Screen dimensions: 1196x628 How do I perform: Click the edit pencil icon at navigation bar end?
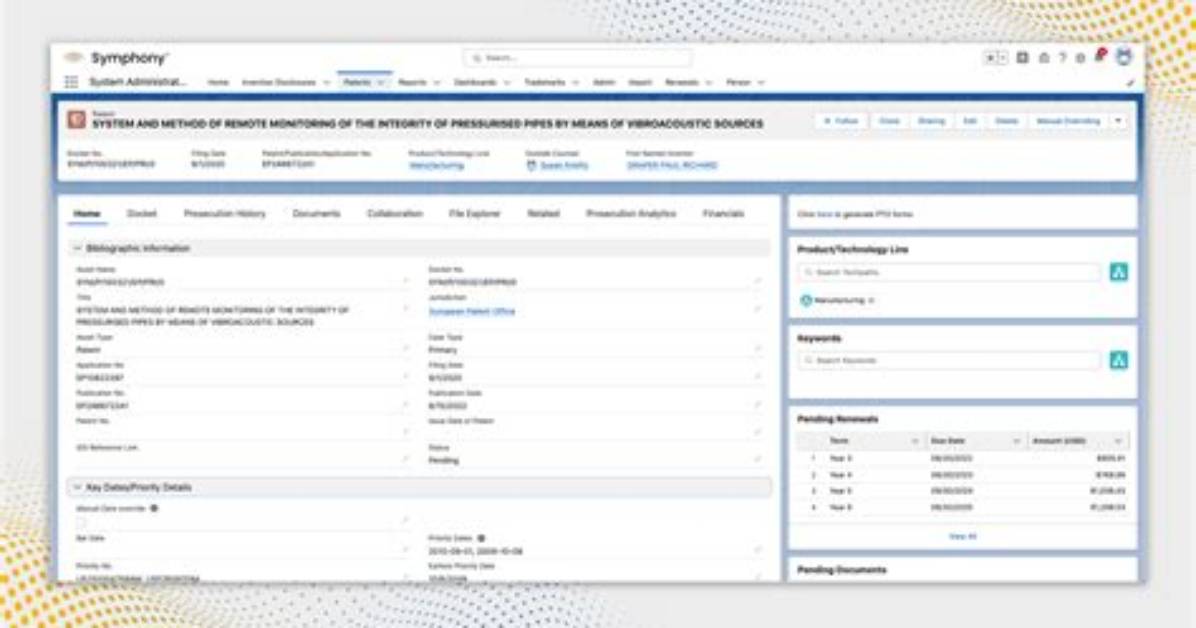[1130, 82]
